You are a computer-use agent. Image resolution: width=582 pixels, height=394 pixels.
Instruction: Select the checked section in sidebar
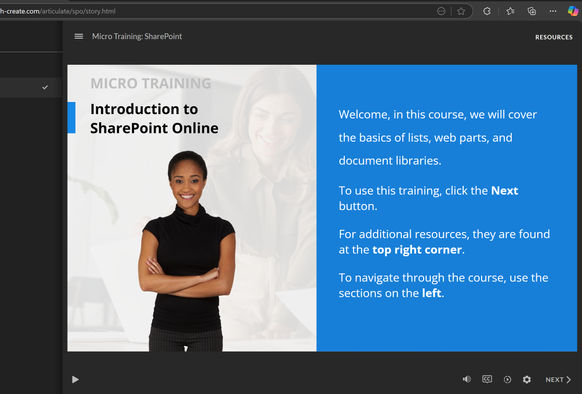(x=30, y=87)
